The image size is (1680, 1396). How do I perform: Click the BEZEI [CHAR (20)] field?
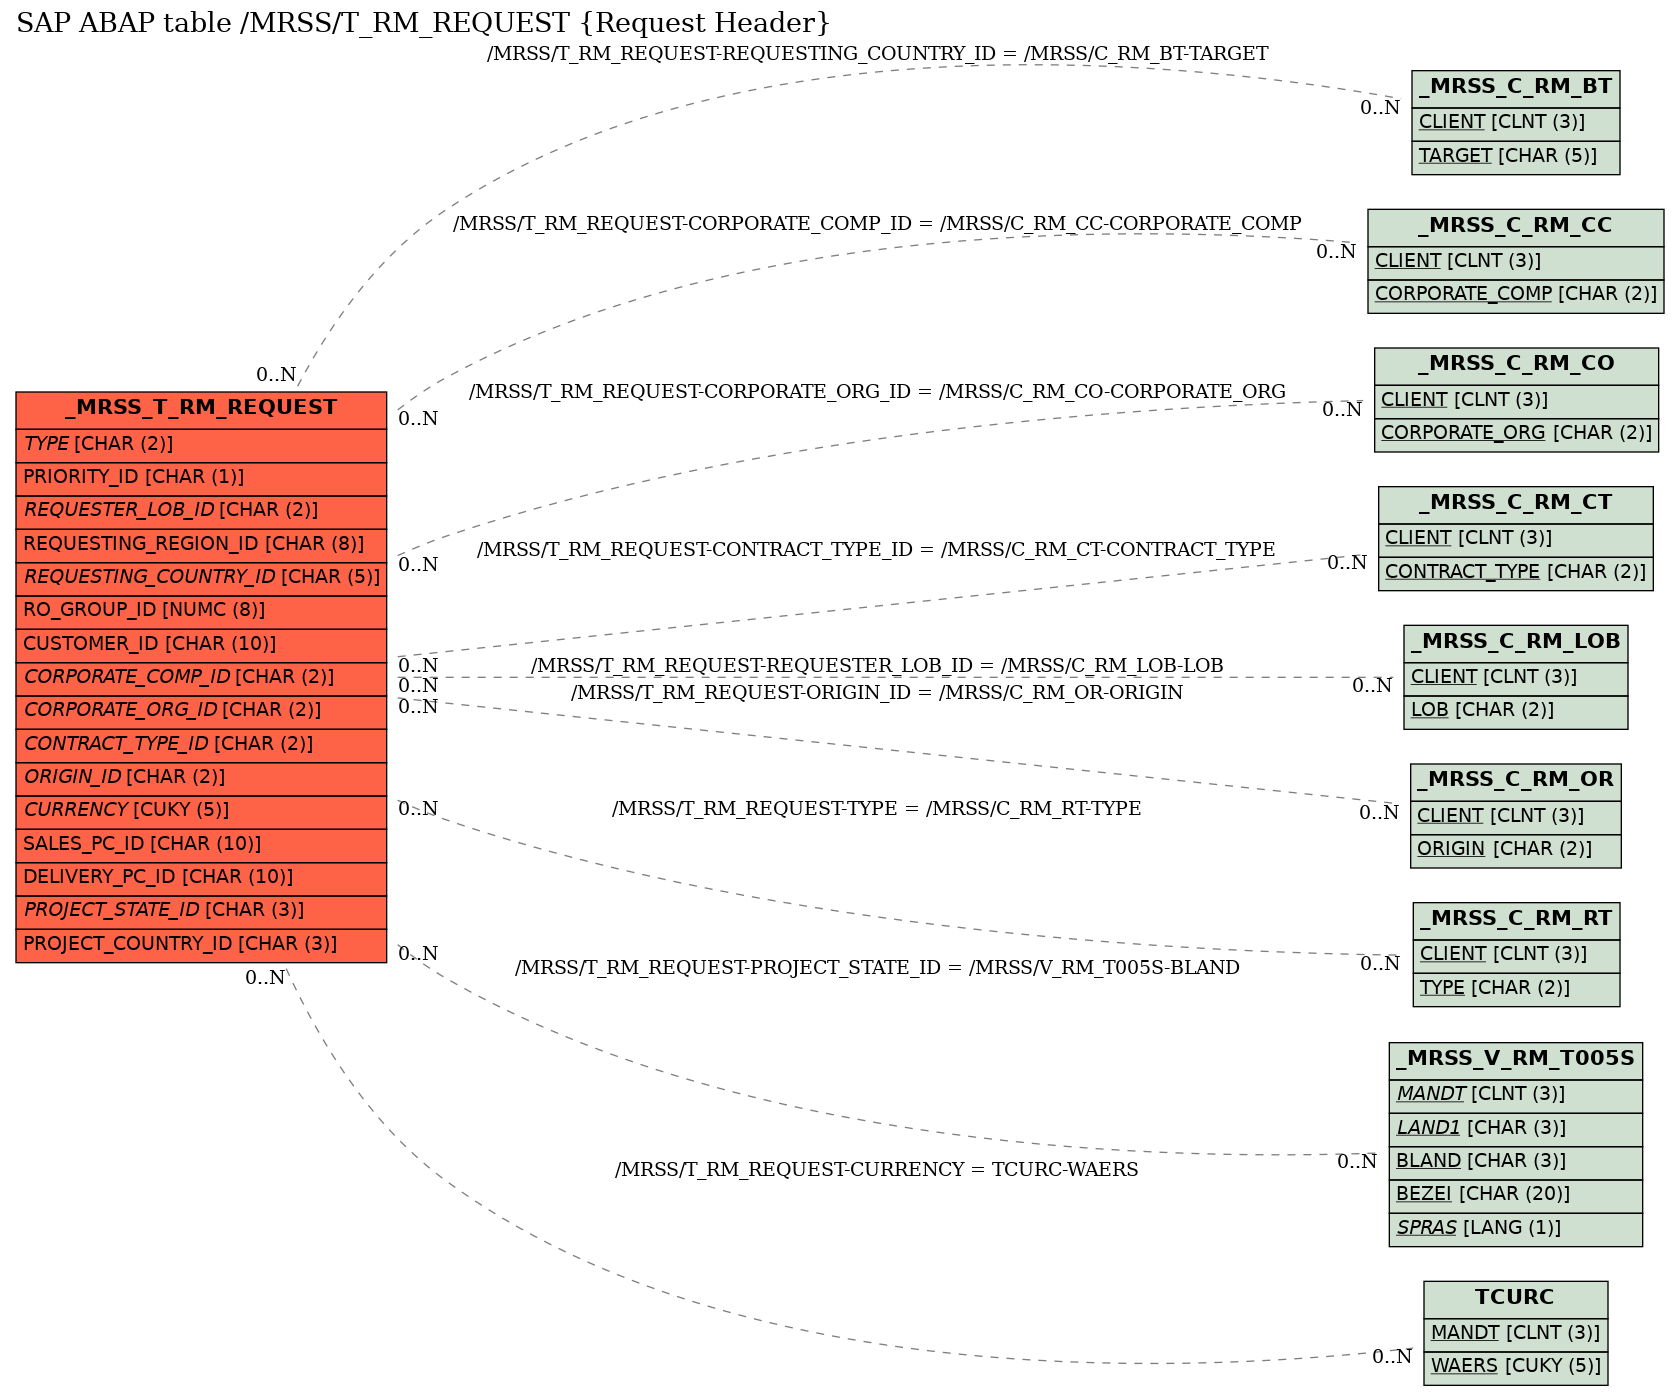1515,1195
